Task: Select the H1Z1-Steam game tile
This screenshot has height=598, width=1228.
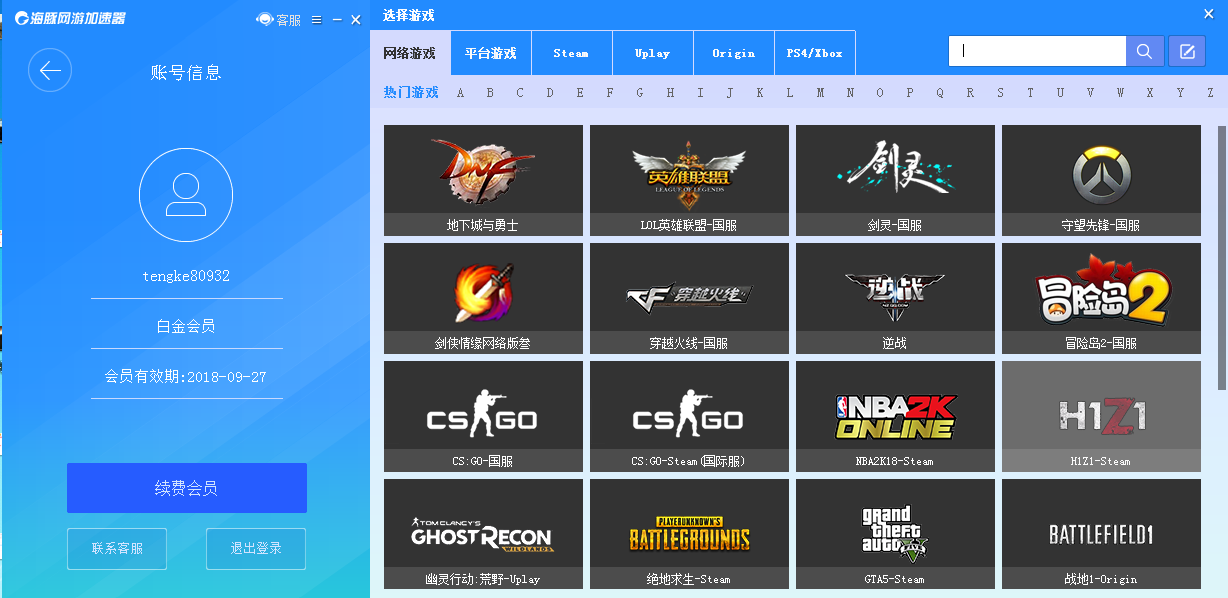Action: click(x=1101, y=416)
